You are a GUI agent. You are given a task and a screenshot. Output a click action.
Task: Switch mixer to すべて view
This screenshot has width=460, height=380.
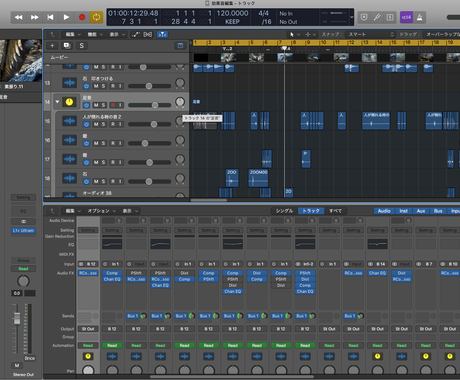pos(335,211)
